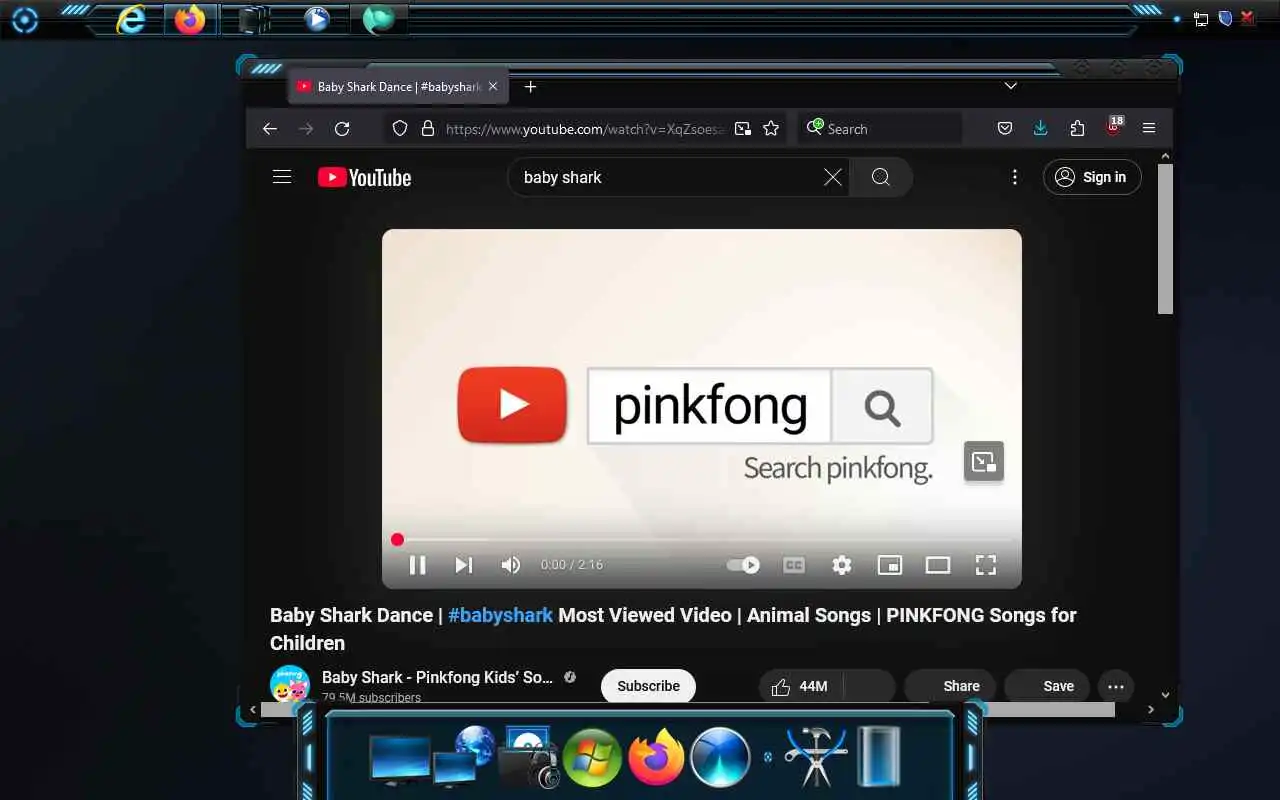This screenshot has width=1280, height=800.
Task: Toggle the autoplay switch
Action: (x=743, y=565)
